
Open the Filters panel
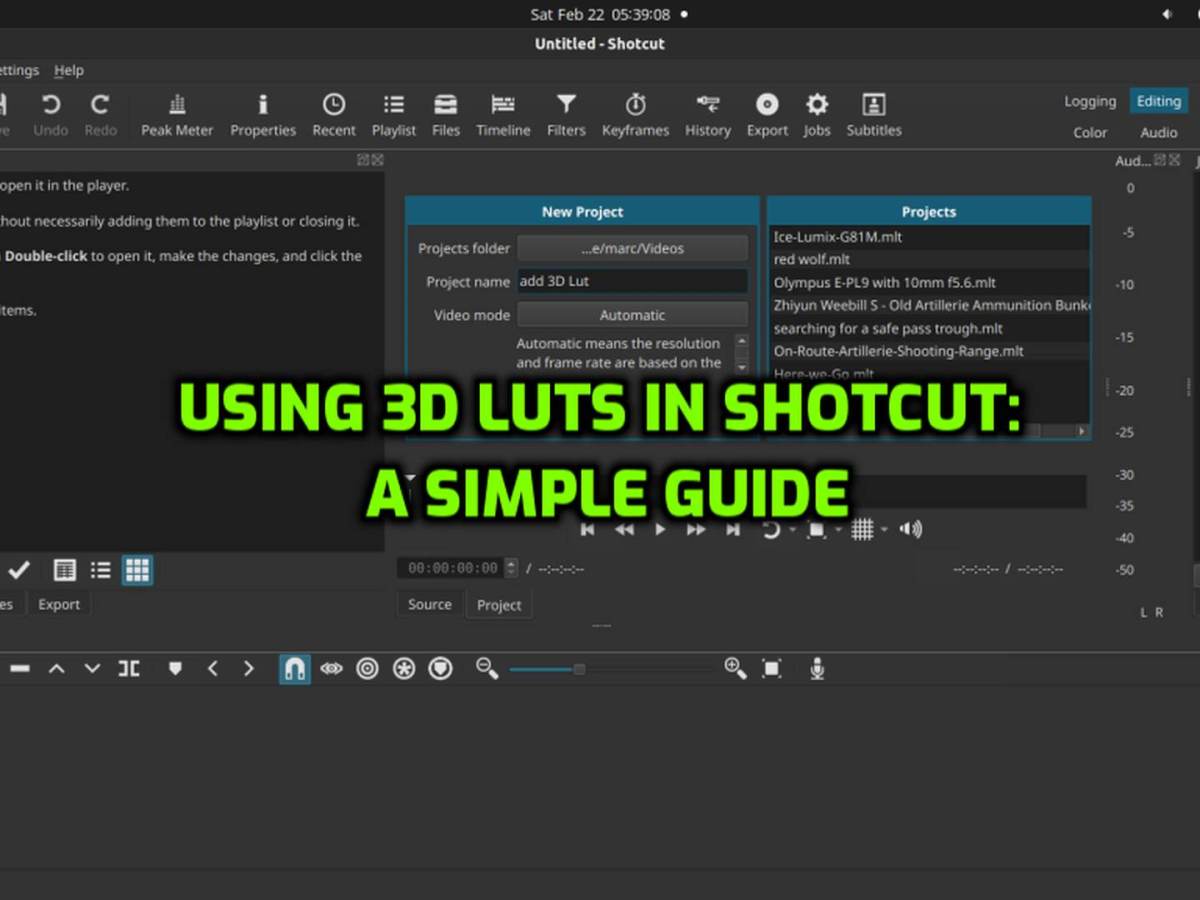coord(566,114)
